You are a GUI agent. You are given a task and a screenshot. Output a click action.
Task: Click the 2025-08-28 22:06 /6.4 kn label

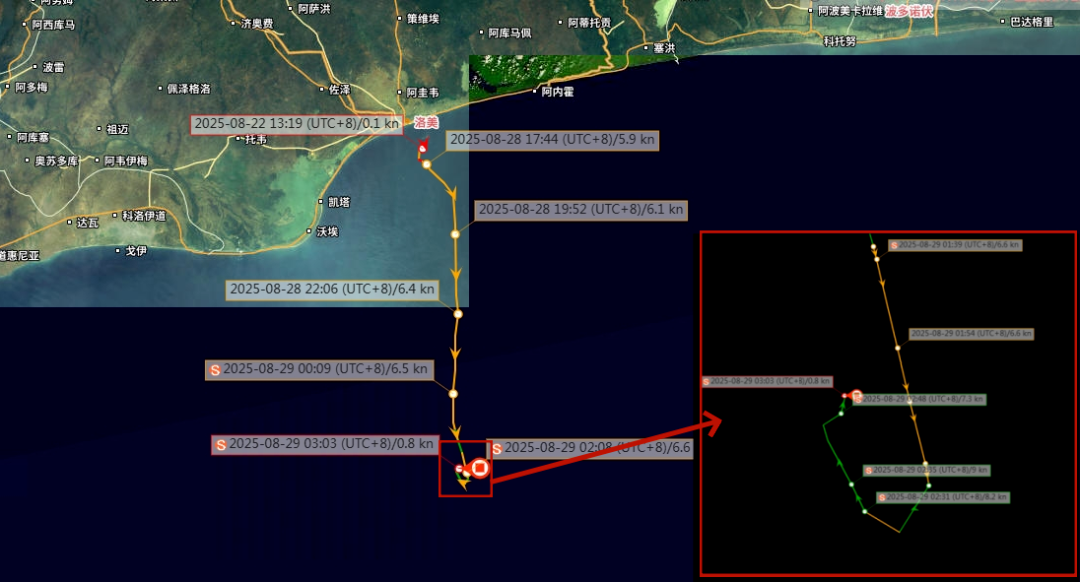point(332,289)
